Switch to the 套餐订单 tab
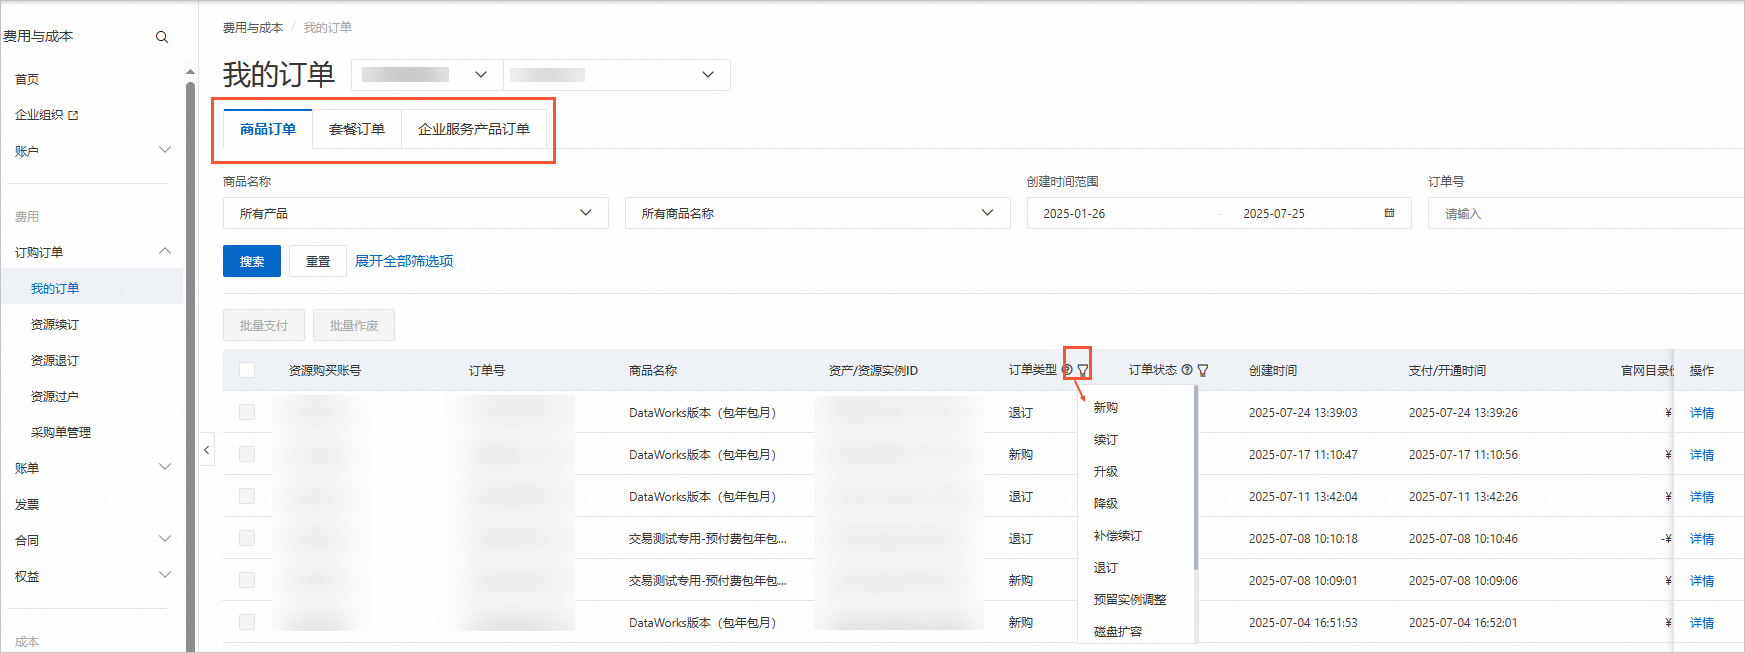Viewport: 1745px width, 653px height. [x=357, y=129]
